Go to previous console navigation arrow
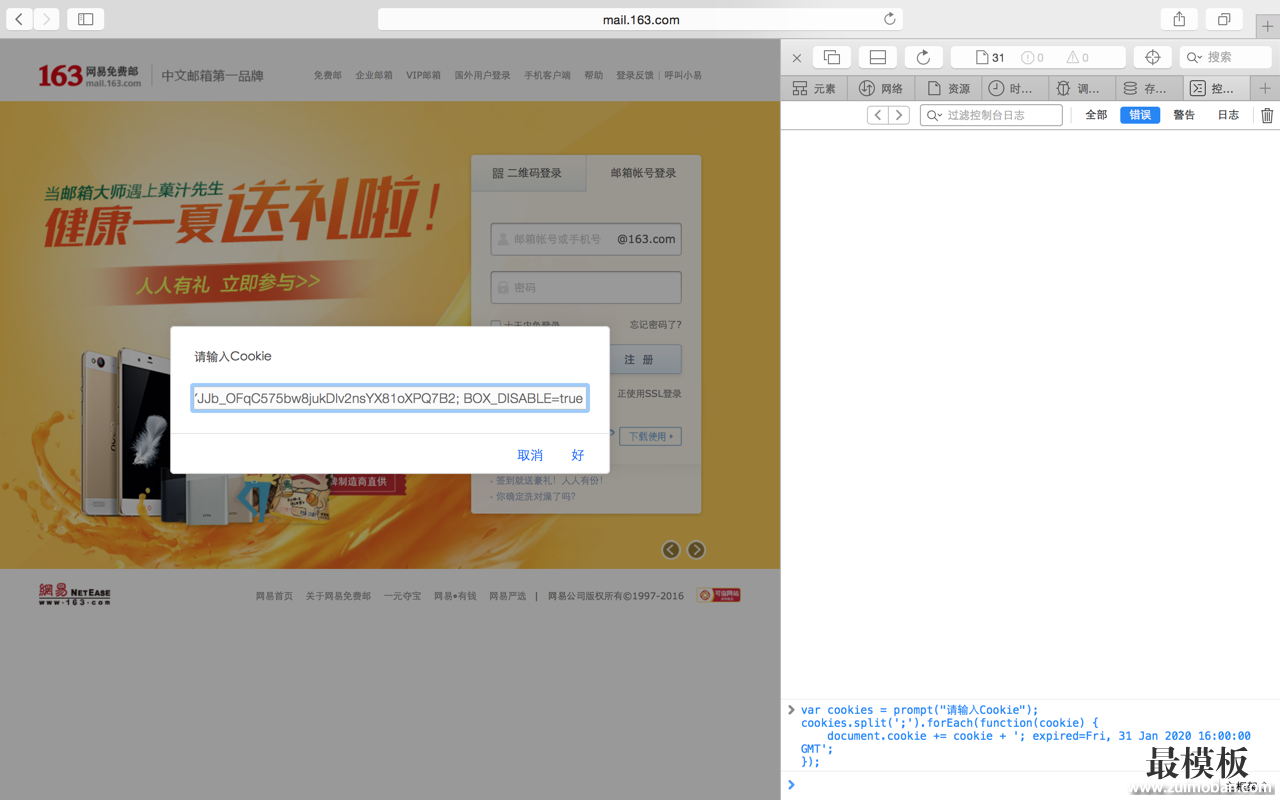The image size is (1280, 800). (878, 115)
